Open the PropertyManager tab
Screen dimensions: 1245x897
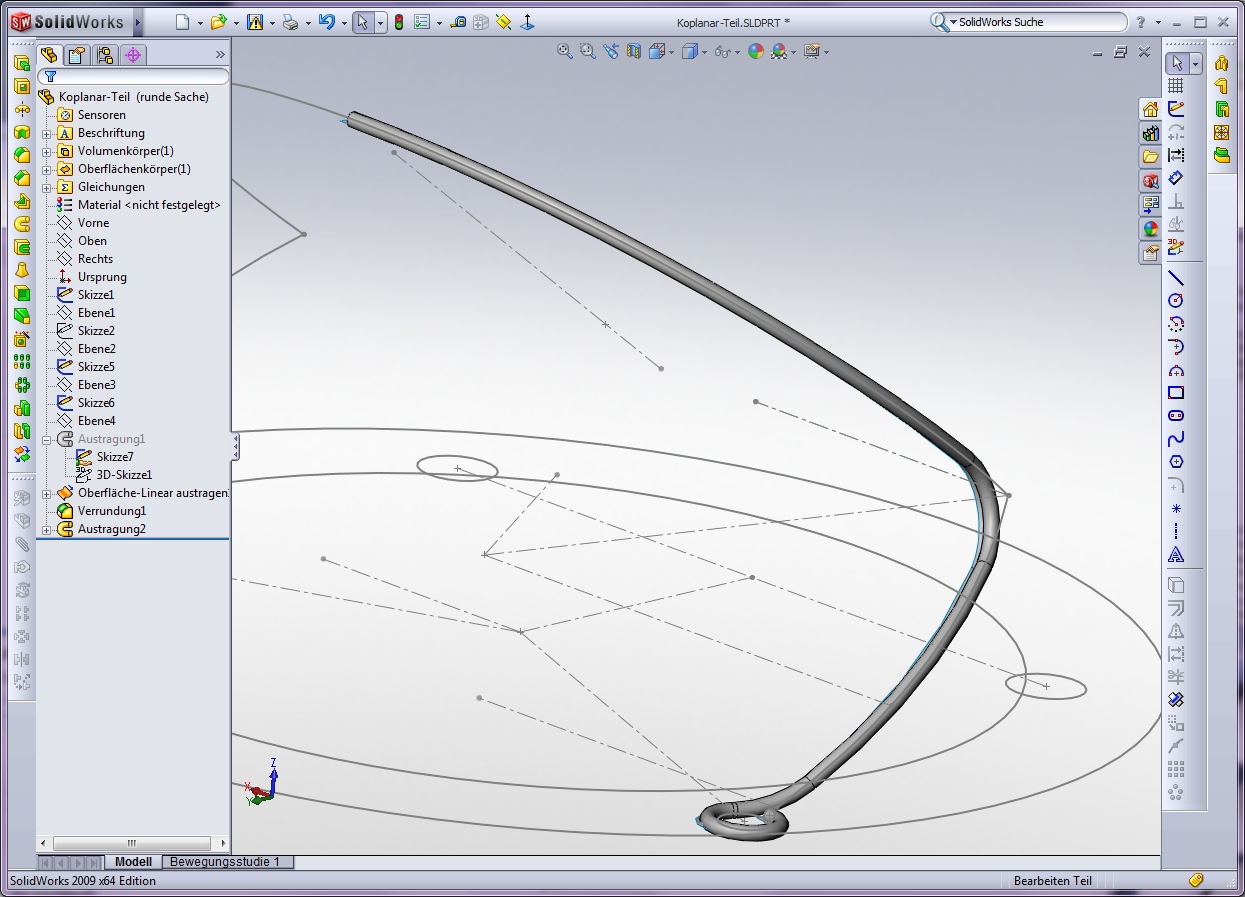[x=76, y=55]
